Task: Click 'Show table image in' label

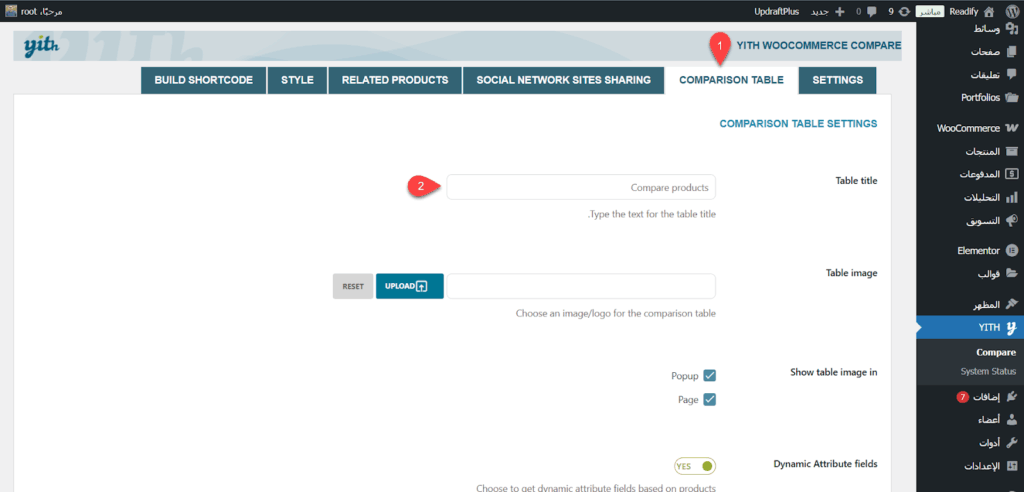Action: click(833, 372)
